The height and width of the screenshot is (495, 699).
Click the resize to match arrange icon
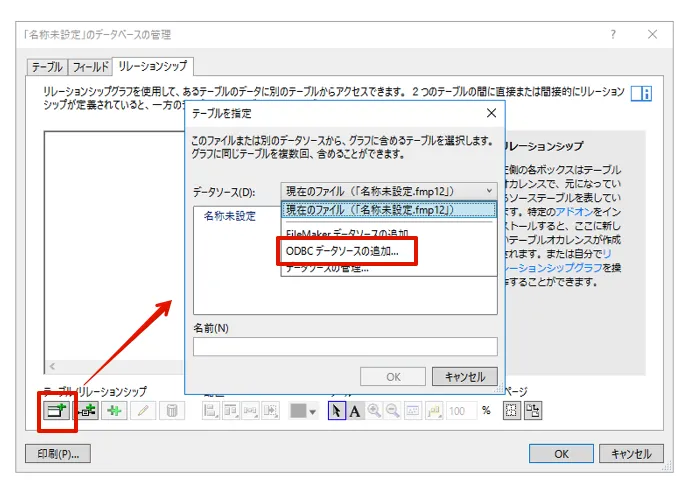pyautogui.click(x=271, y=410)
